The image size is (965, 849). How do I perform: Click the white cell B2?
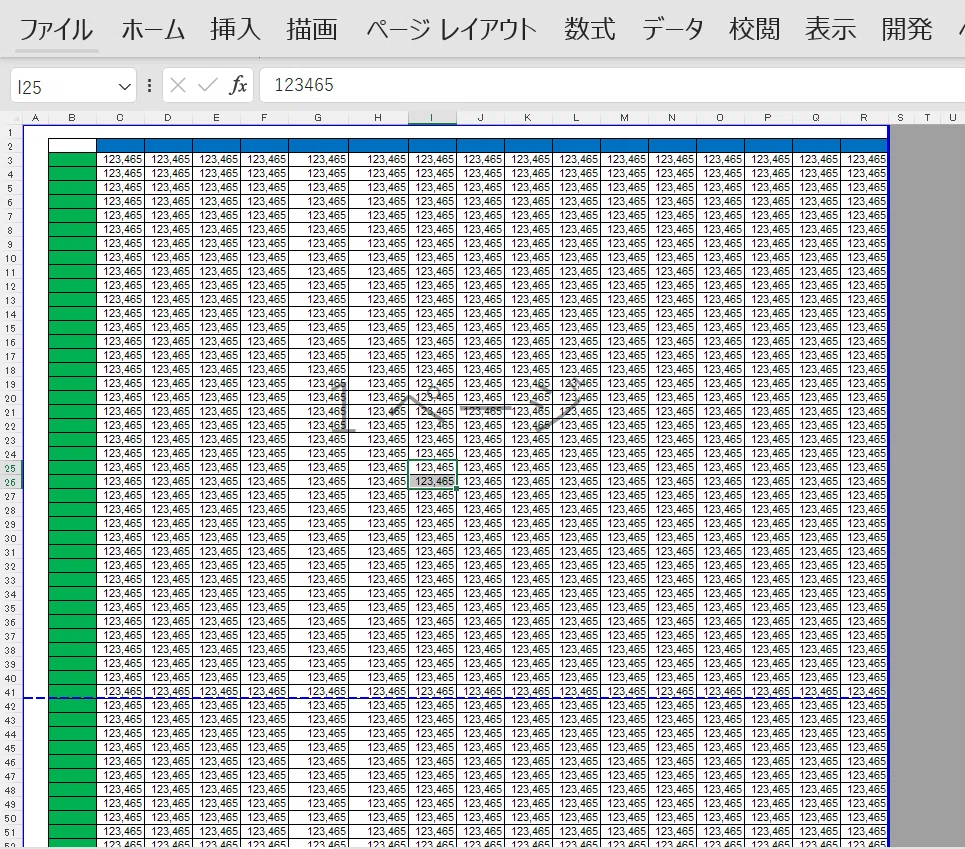[73, 145]
